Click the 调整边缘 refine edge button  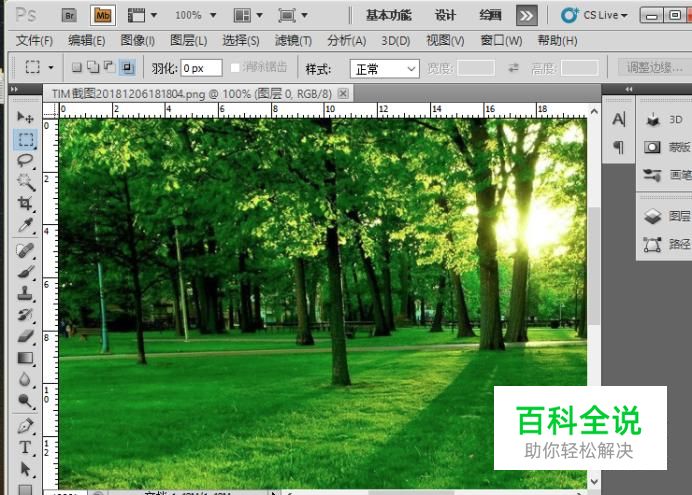pos(654,68)
